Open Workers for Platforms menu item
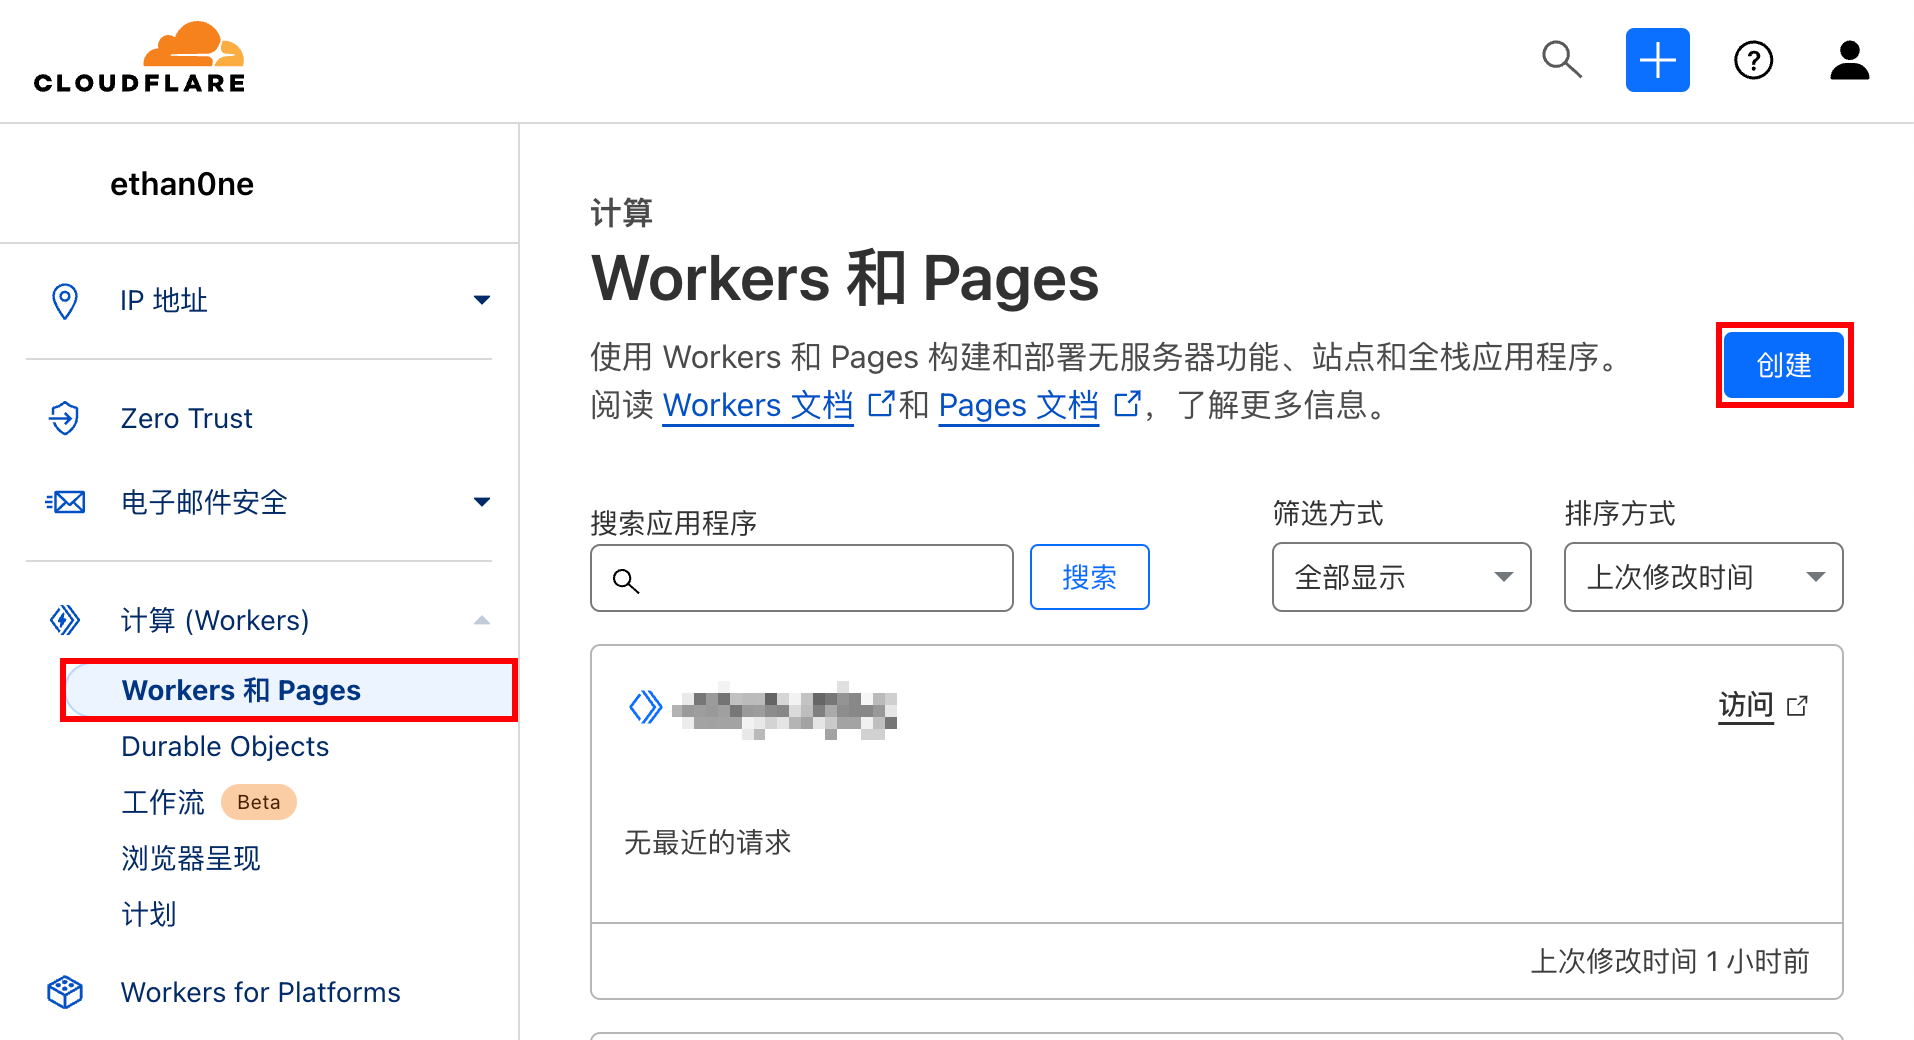 click(x=260, y=992)
